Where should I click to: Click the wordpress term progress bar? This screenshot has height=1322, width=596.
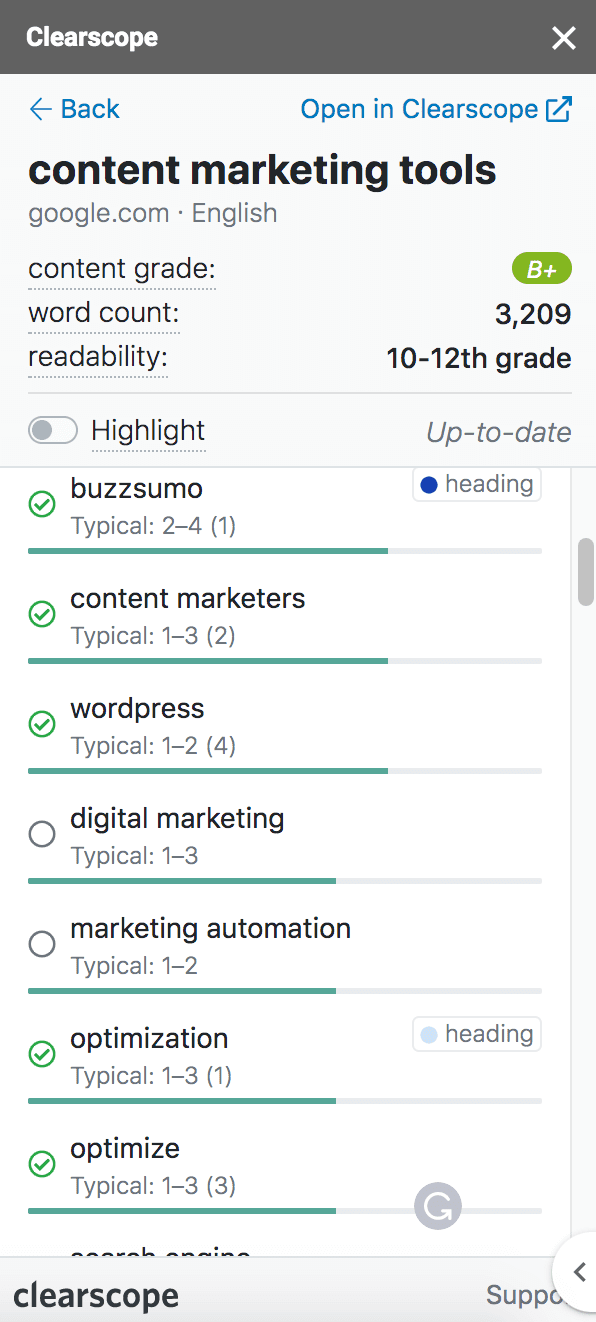(x=285, y=771)
